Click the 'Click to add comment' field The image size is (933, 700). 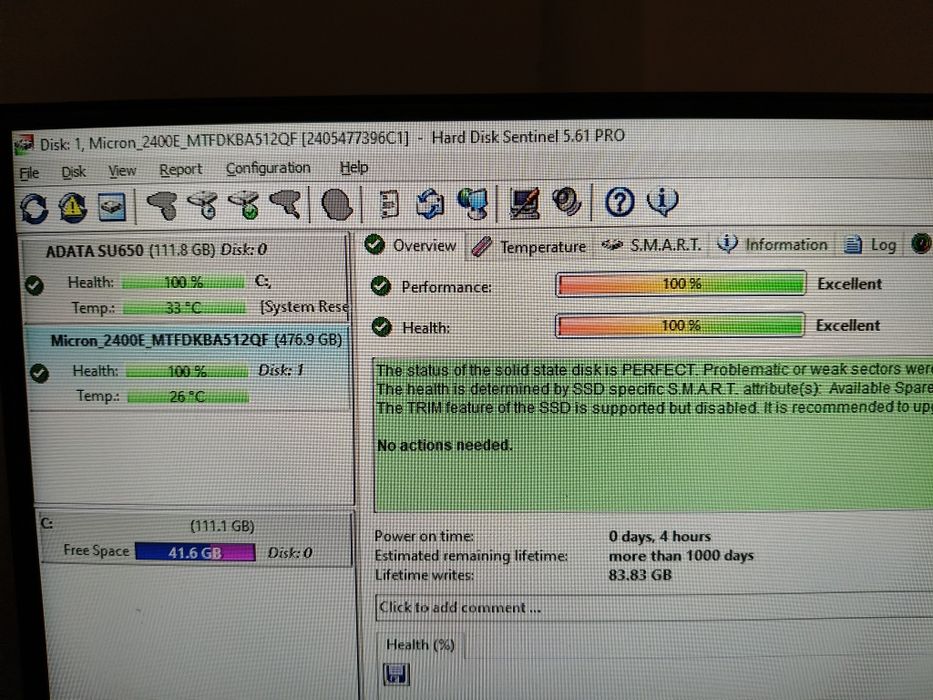tap(654, 607)
